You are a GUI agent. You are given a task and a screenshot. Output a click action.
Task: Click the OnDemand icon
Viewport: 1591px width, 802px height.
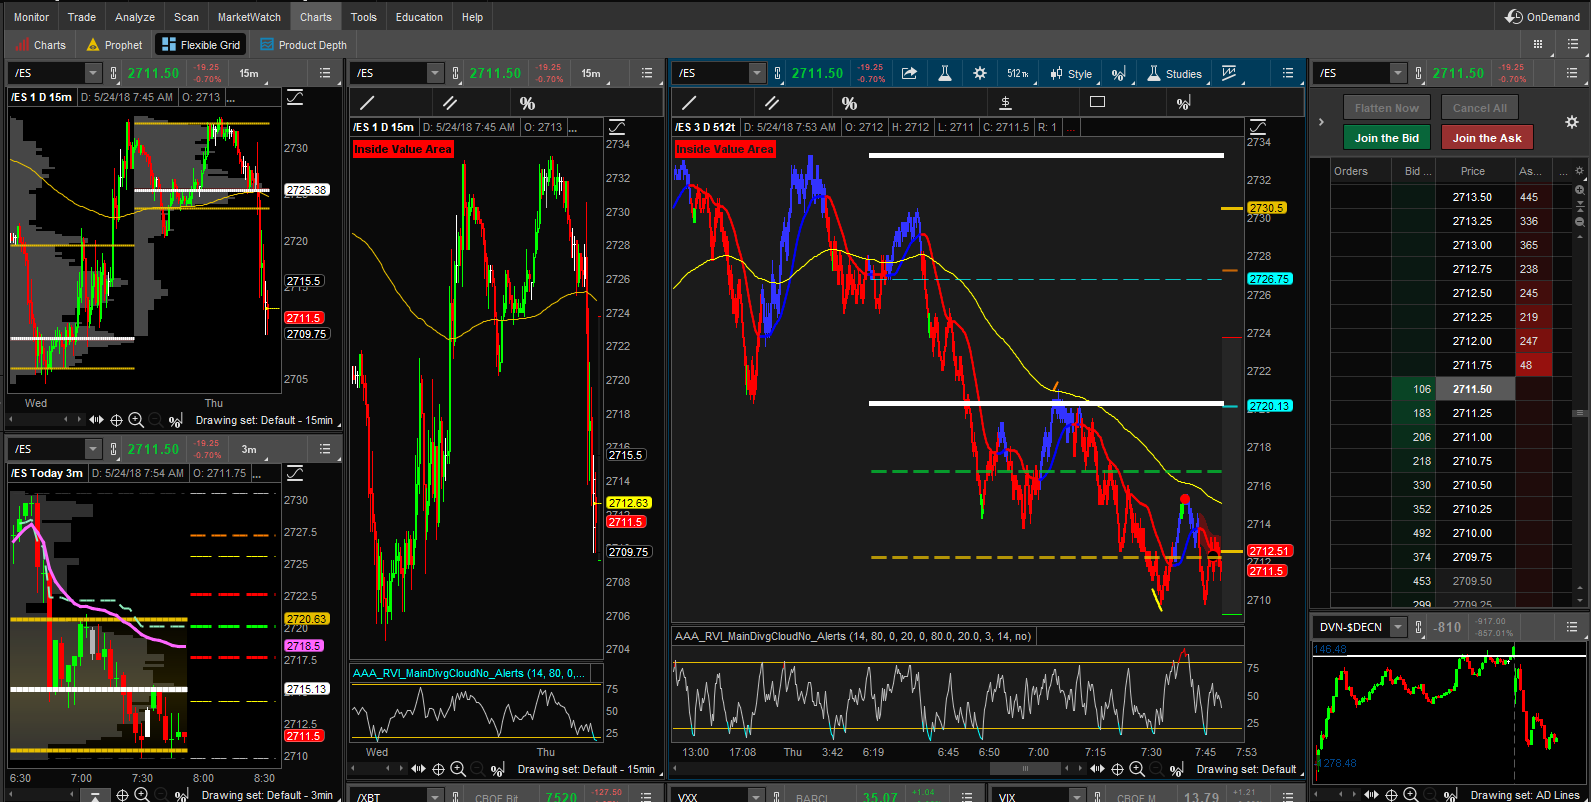(x=1514, y=16)
